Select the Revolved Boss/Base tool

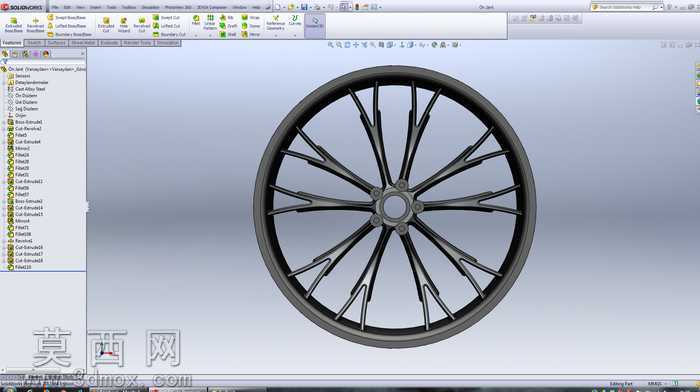point(35,25)
